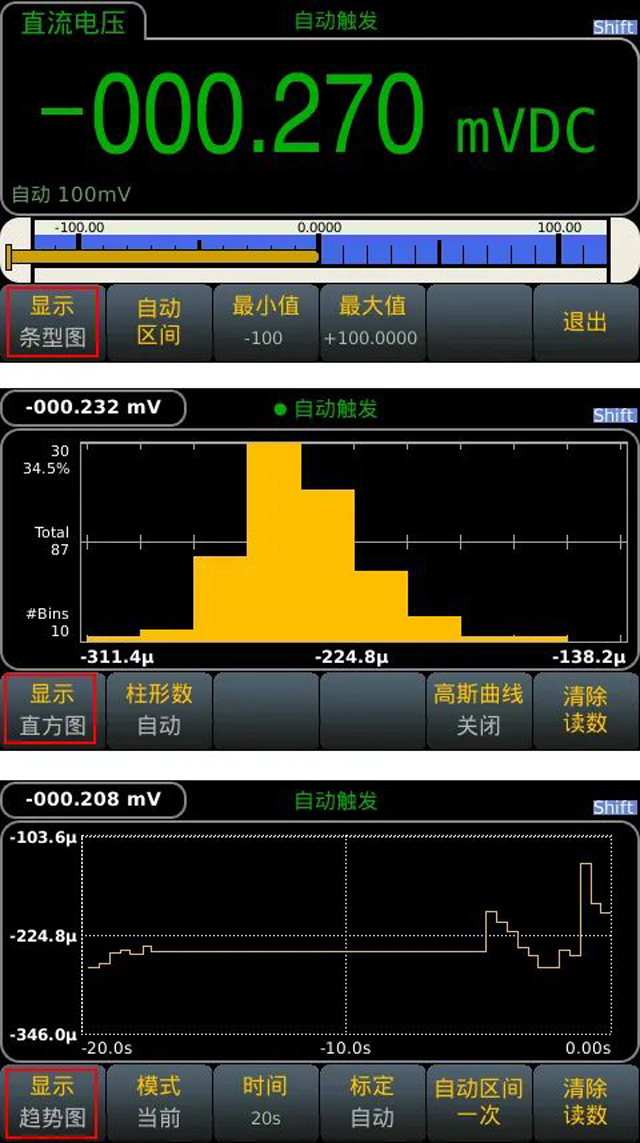Toggle 自动区间 on the bar graph screen
This screenshot has width=640, height=1143.
point(159,321)
